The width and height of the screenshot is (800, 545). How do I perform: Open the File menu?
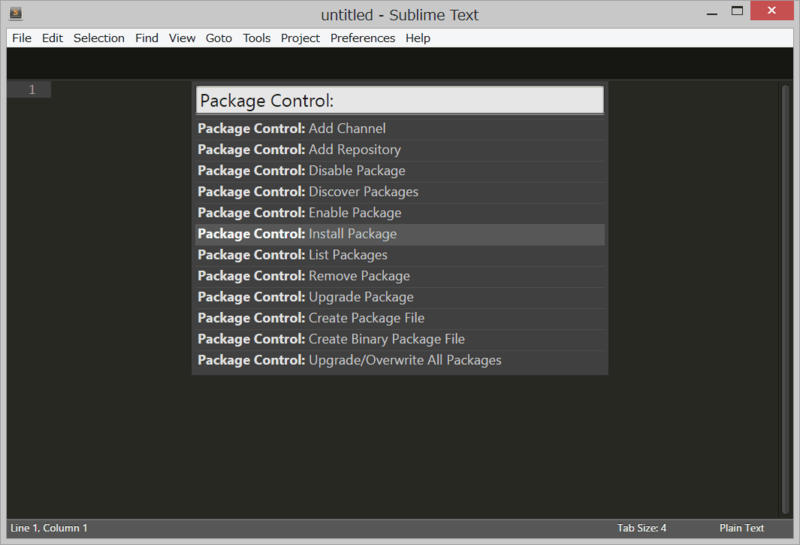coord(21,38)
